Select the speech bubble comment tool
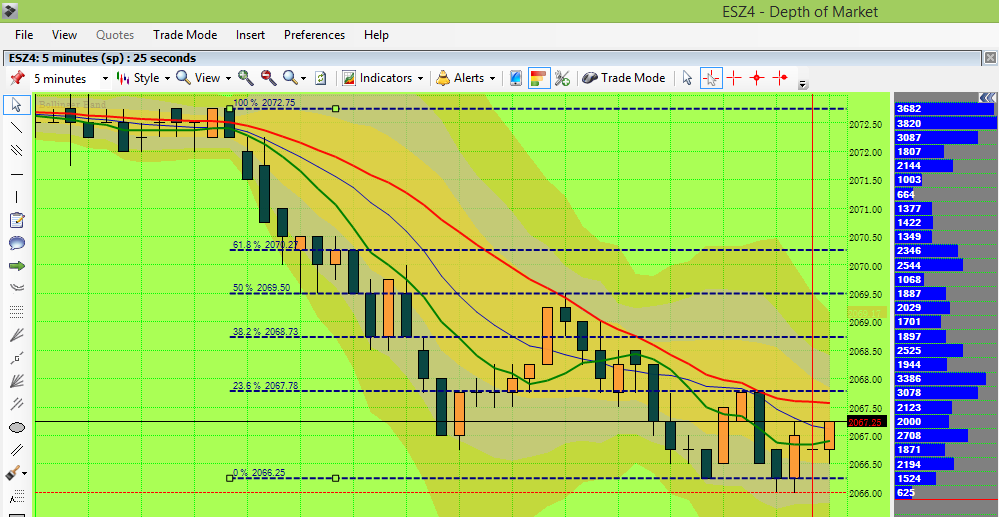Viewport: 999px width, 517px height. click(x=17, y=243)
